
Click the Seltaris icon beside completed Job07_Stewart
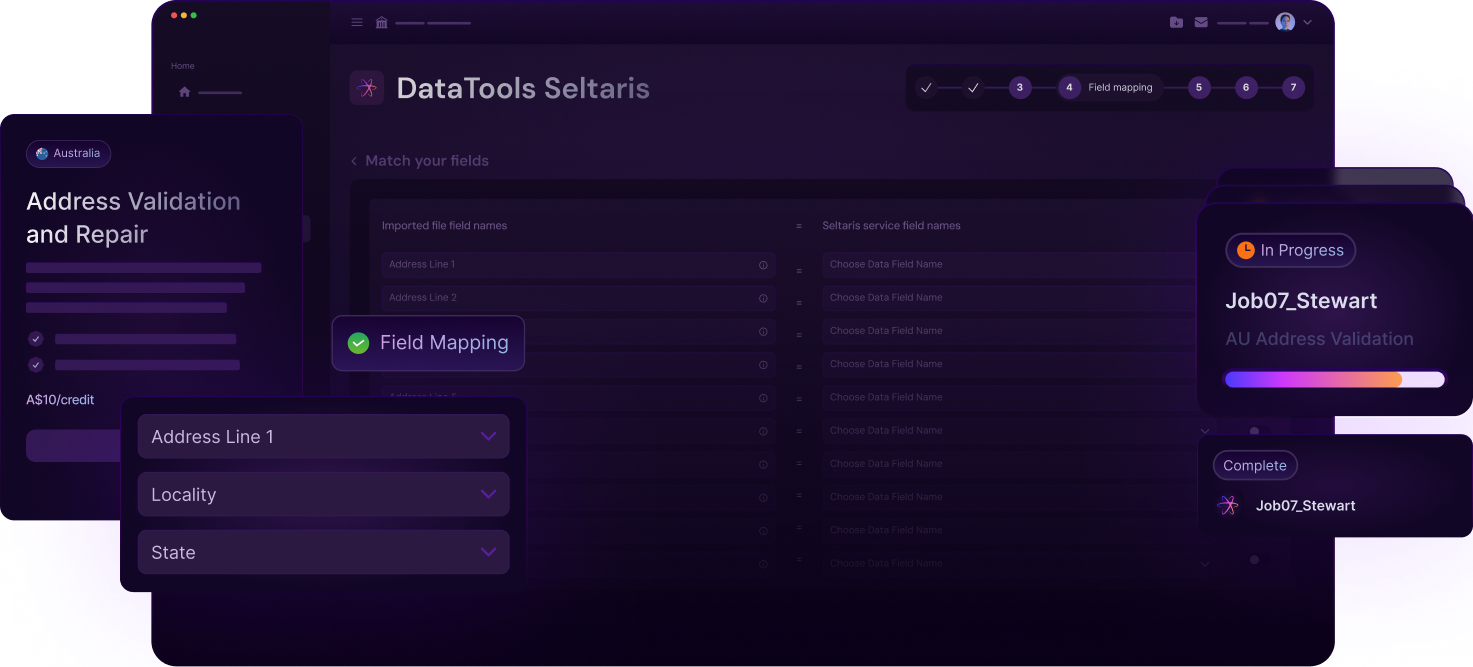pyautogui.click(x=1228, y=506)
